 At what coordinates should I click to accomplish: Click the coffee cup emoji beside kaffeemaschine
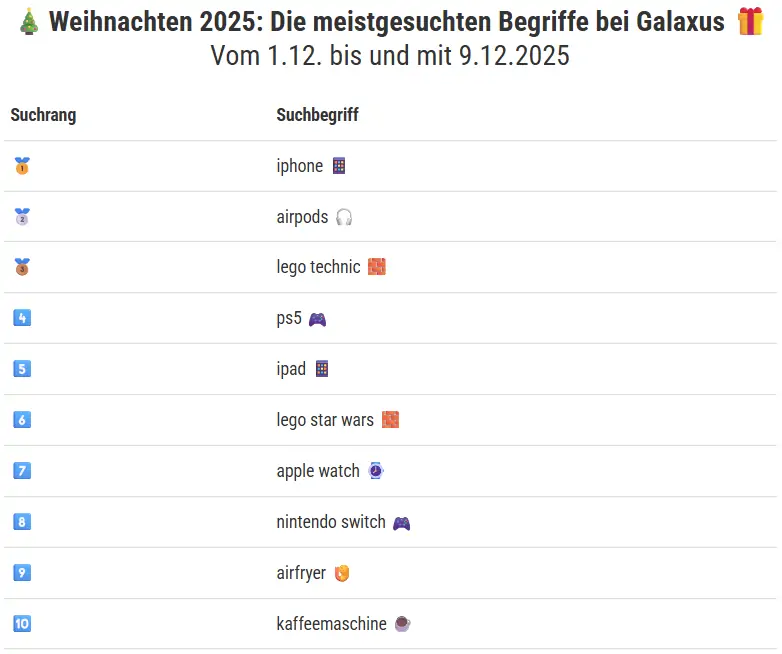coord(402,624)
